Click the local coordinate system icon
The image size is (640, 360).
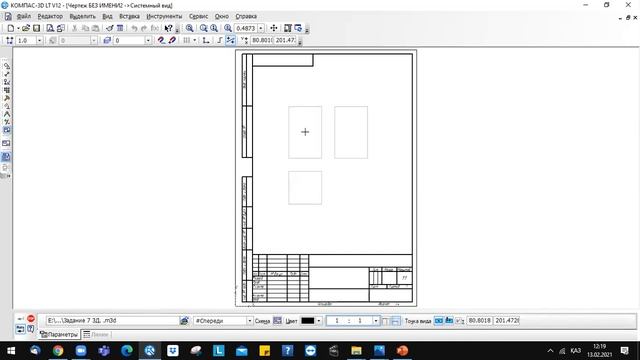[206, 40]
